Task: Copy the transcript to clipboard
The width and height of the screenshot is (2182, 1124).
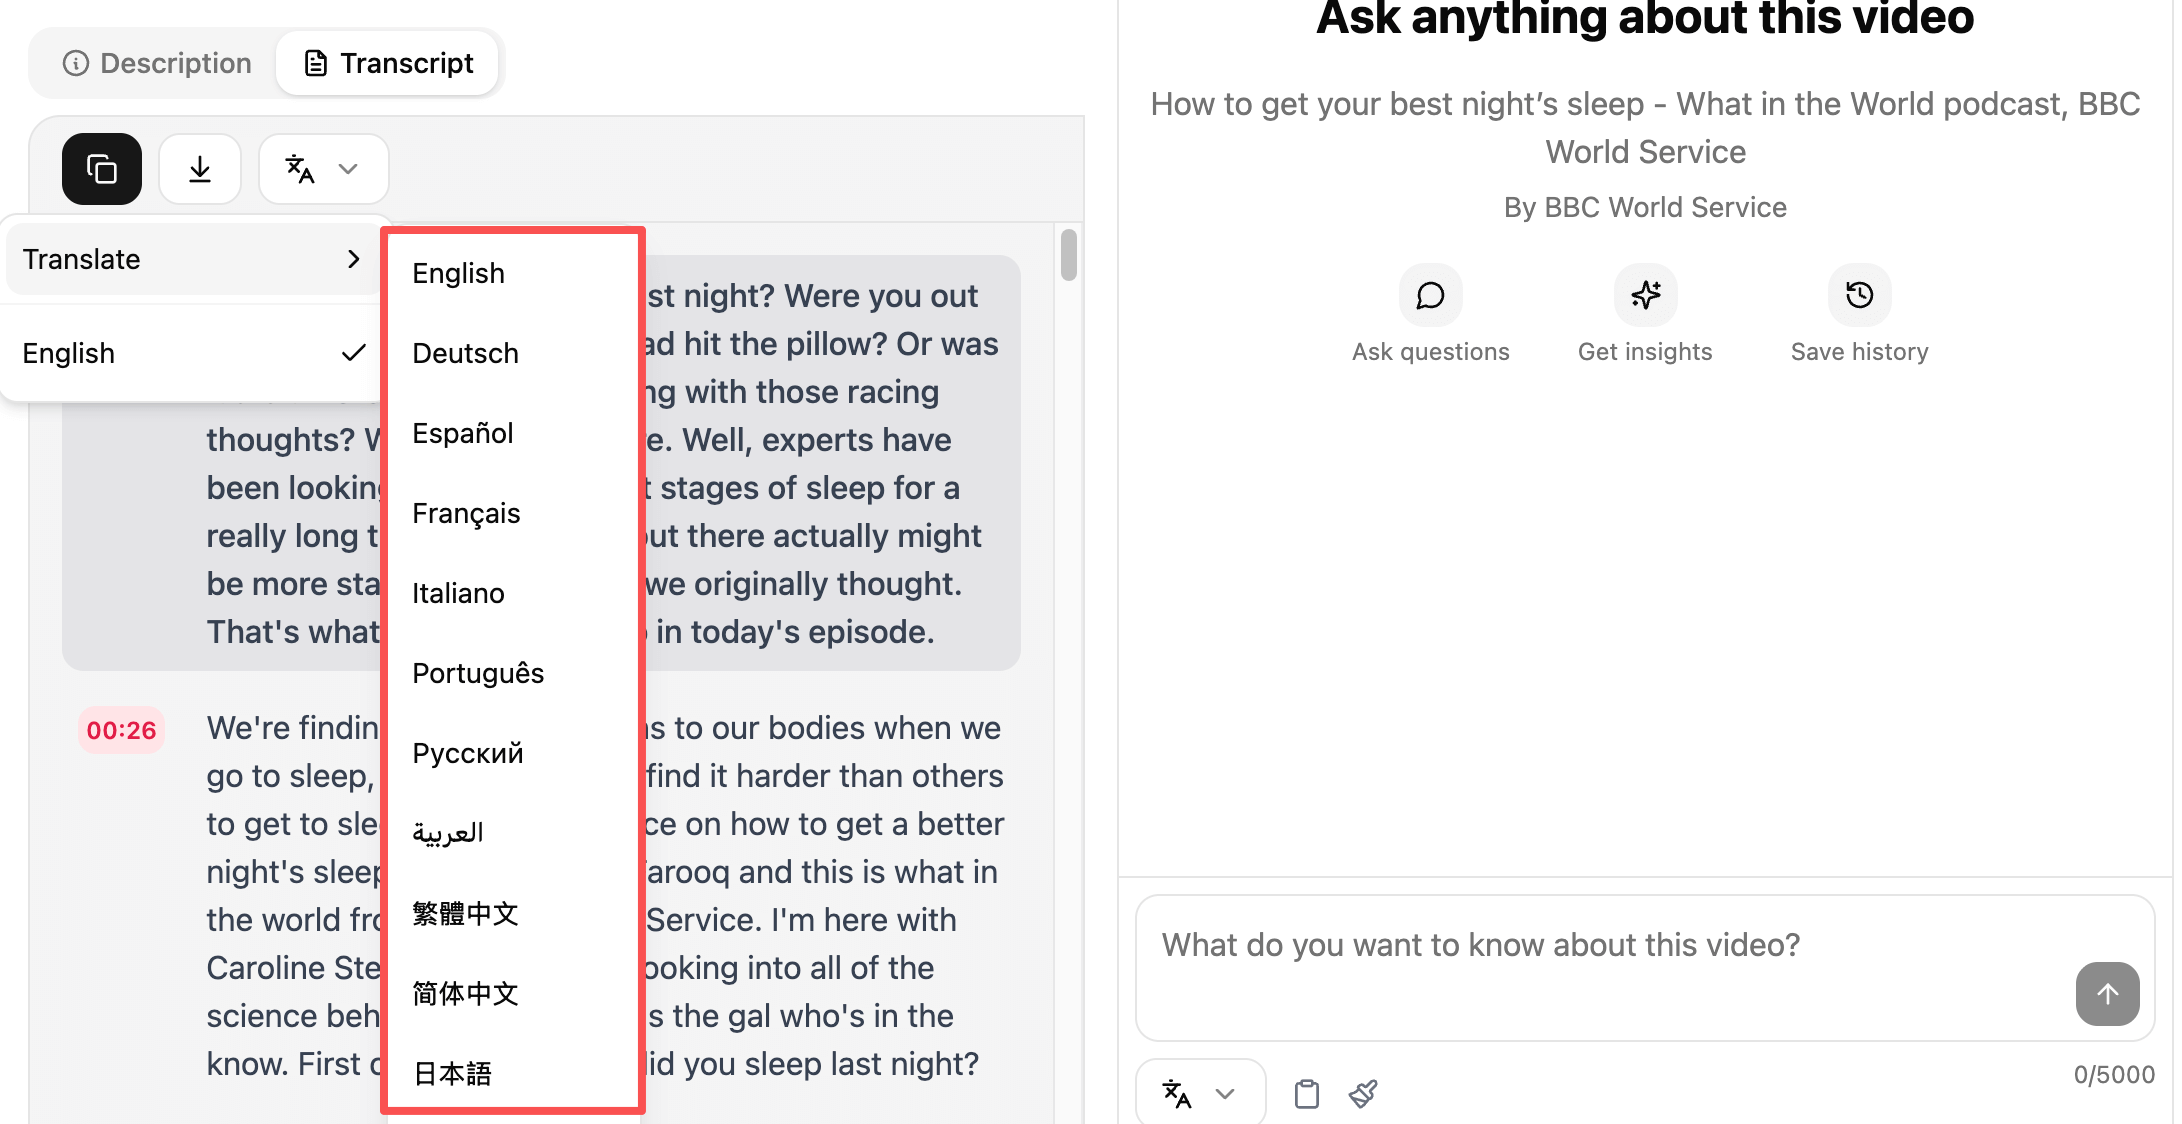Action: pos(101,168)
